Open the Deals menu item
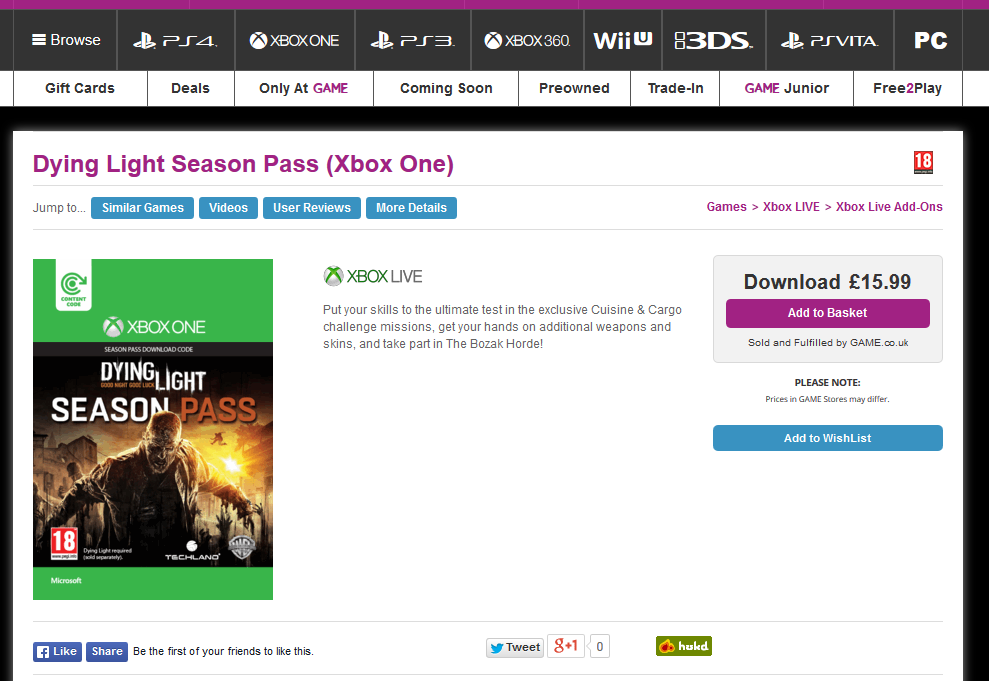Image resolution: width=989 pixels, height=681 pixels. click(190, 88)
